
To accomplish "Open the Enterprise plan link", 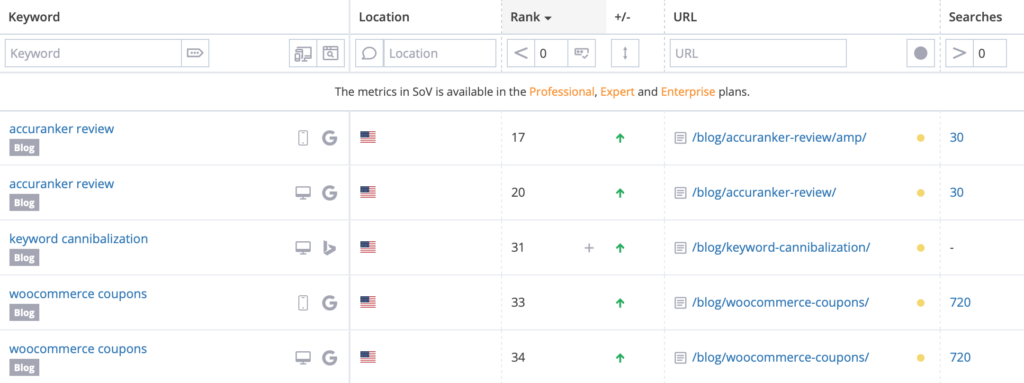I will 688,92.
